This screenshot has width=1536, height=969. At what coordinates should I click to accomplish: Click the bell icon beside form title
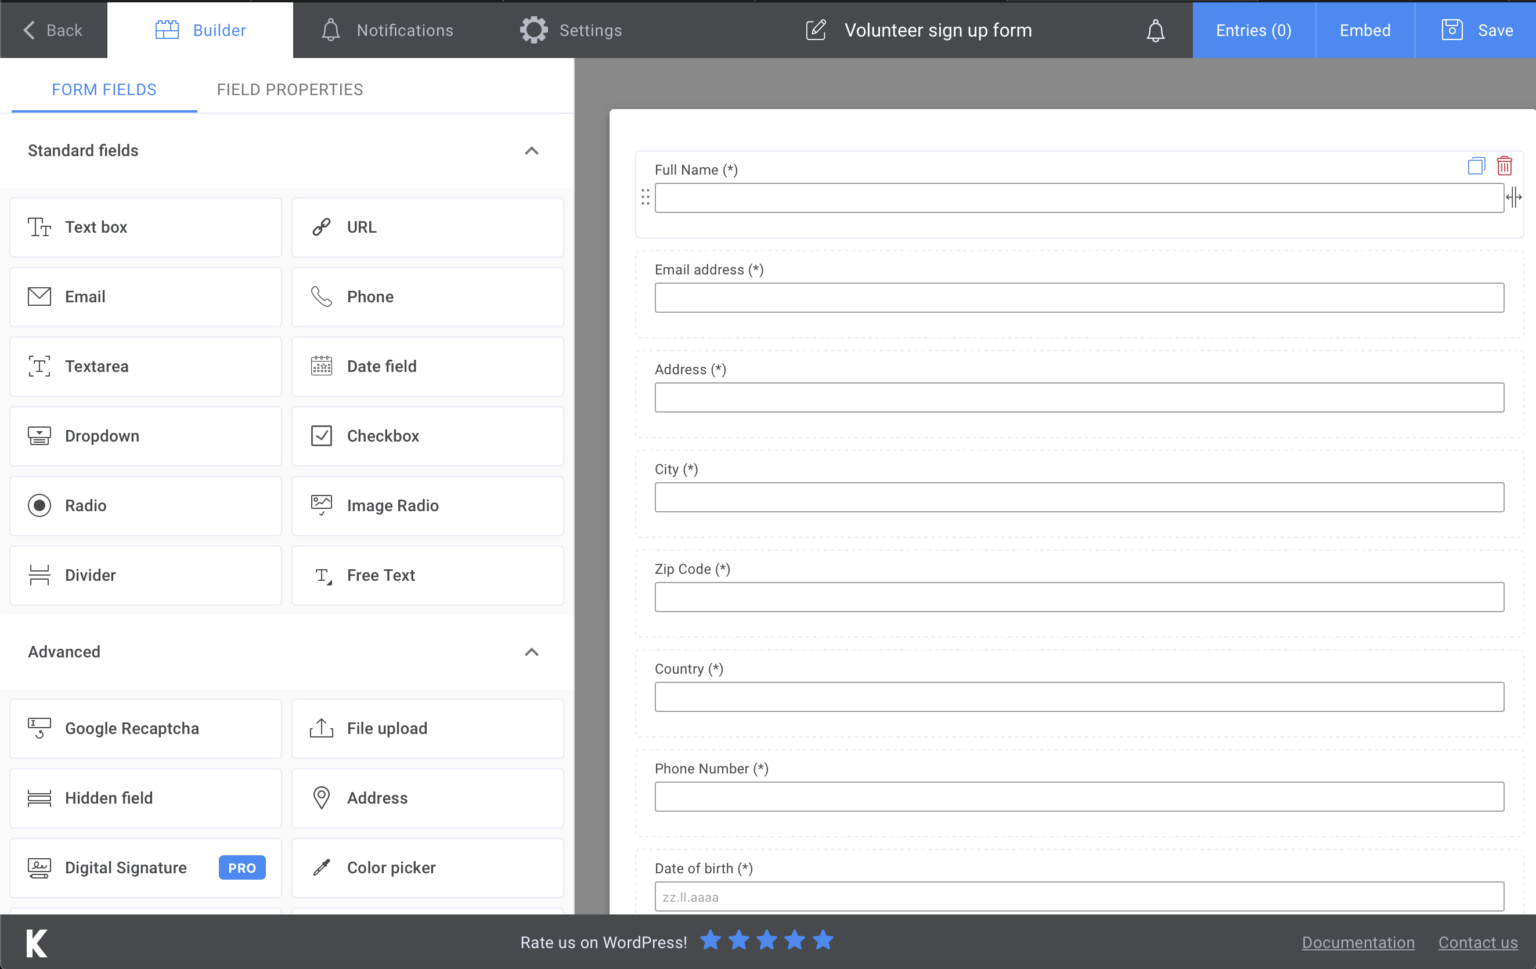[1155, 31]
